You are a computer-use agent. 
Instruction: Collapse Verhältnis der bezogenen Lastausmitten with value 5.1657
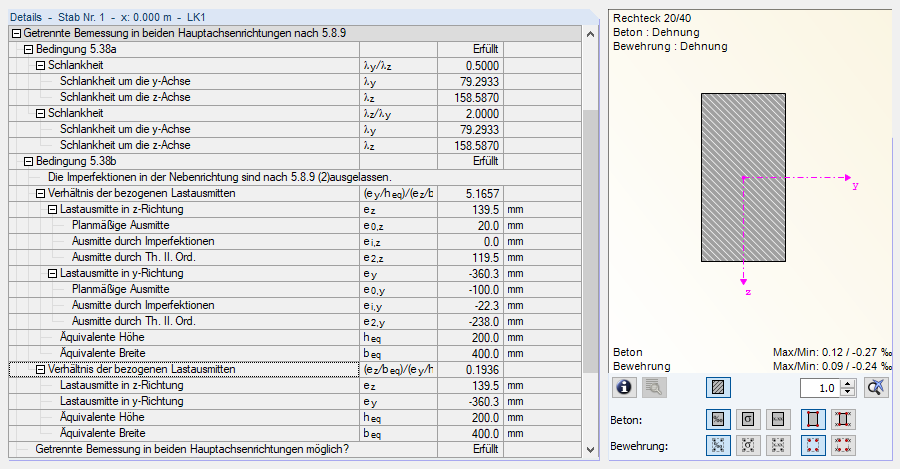(40, 193)
